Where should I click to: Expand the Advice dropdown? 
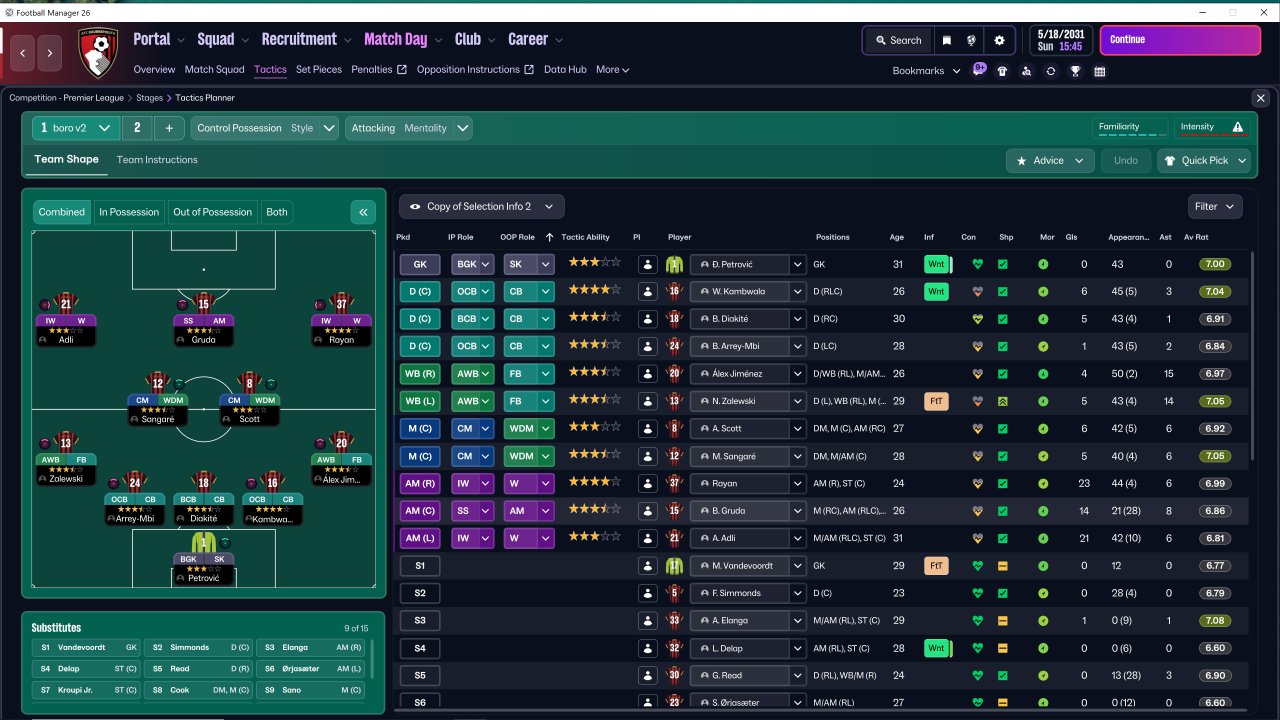point(1050,161)
